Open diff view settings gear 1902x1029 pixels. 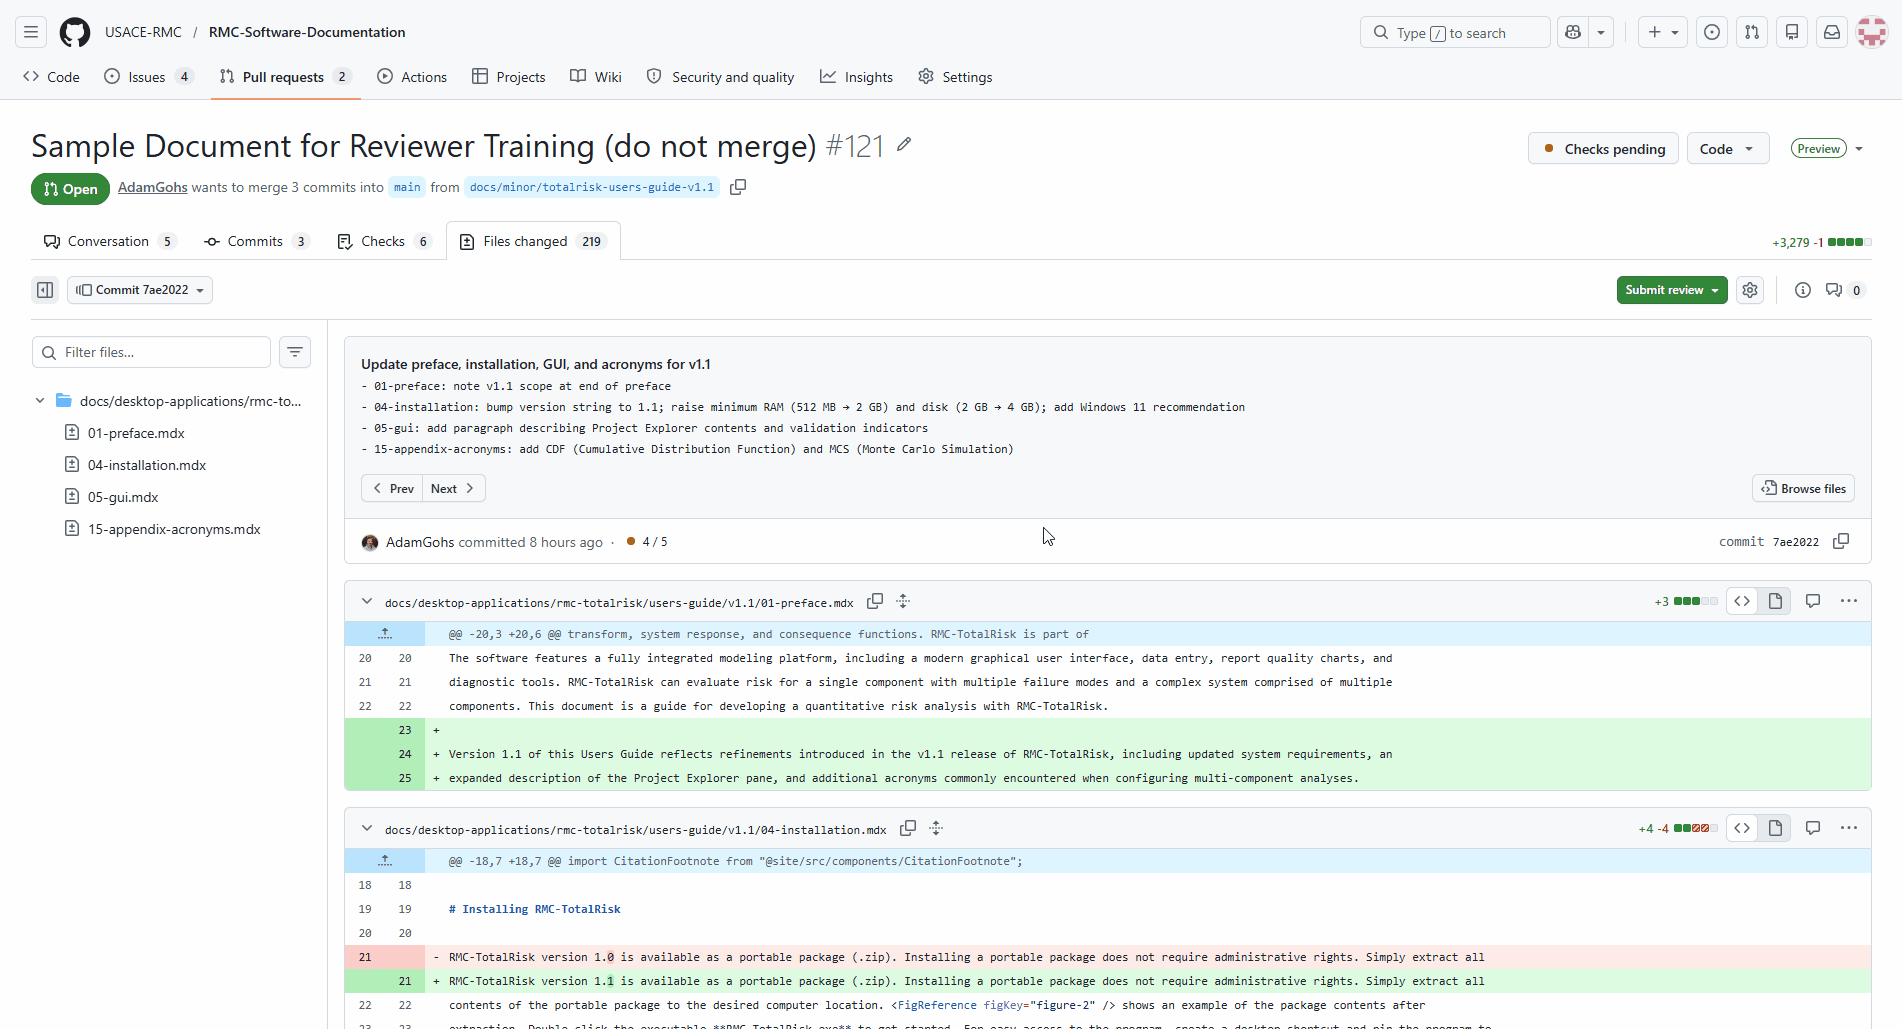(x=1750, y=290)
